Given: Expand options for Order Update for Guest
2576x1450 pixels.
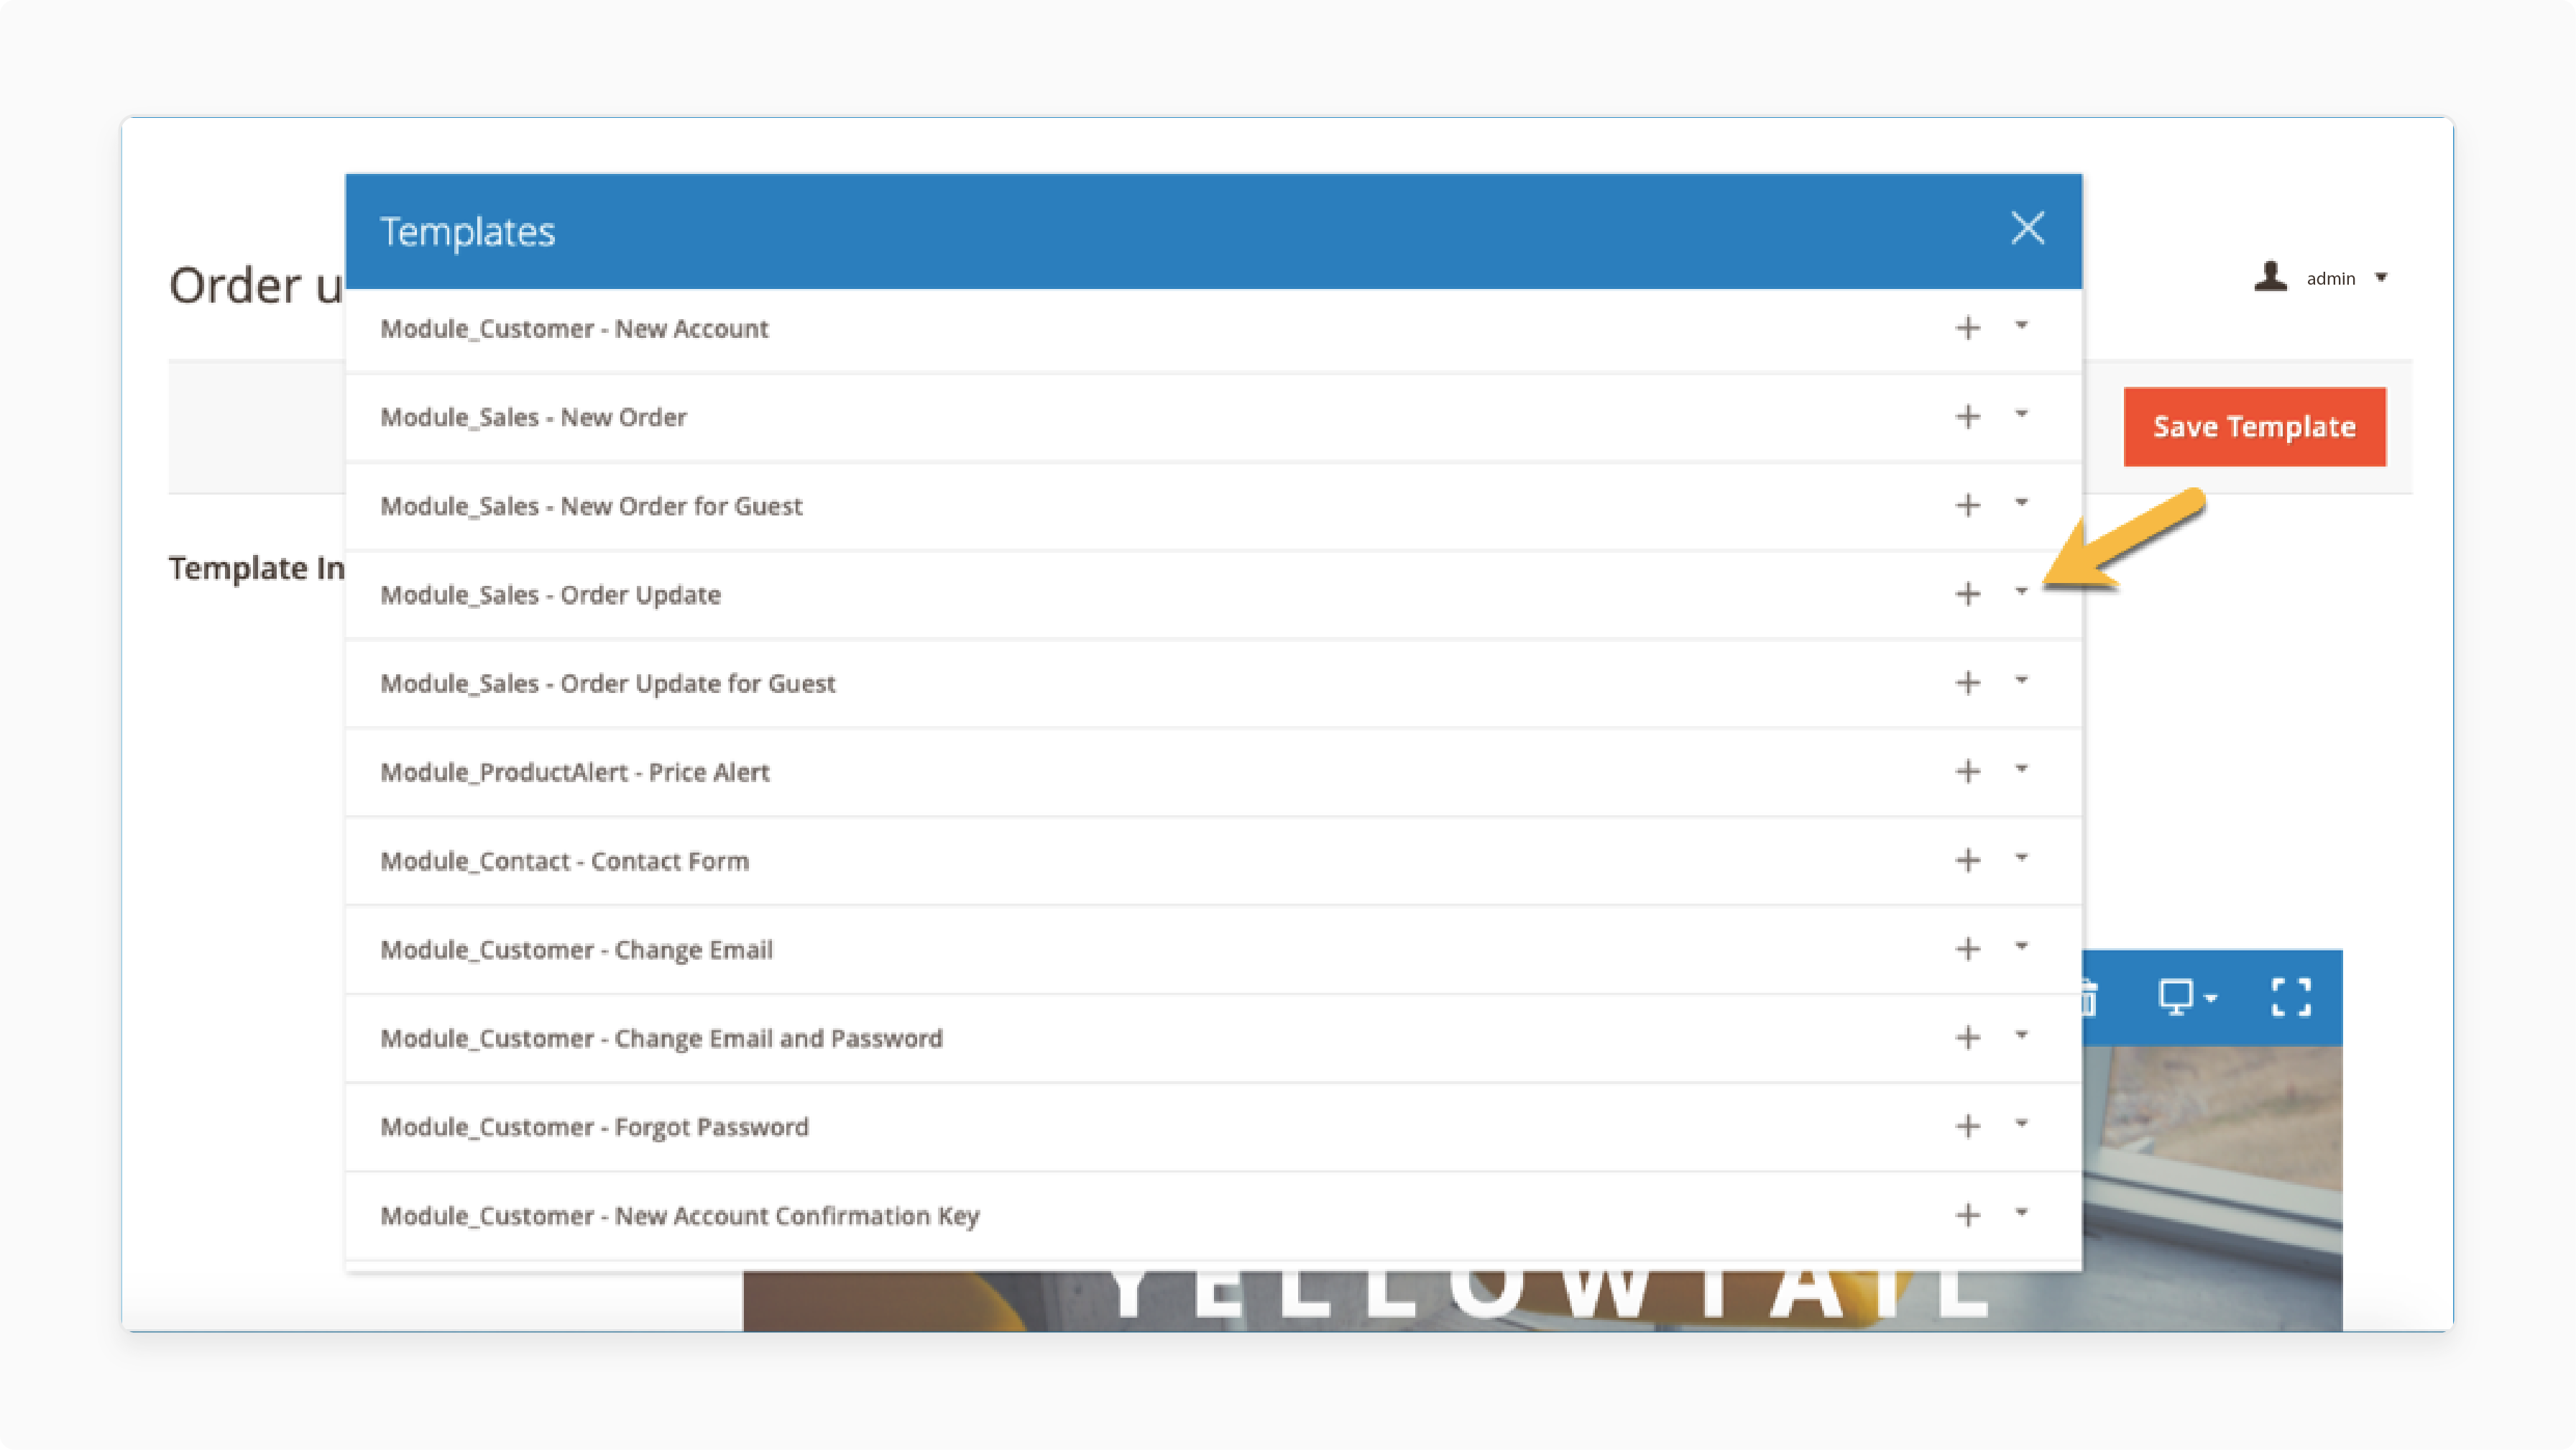Looking at the screenshot, I should tap(2021, 680).
